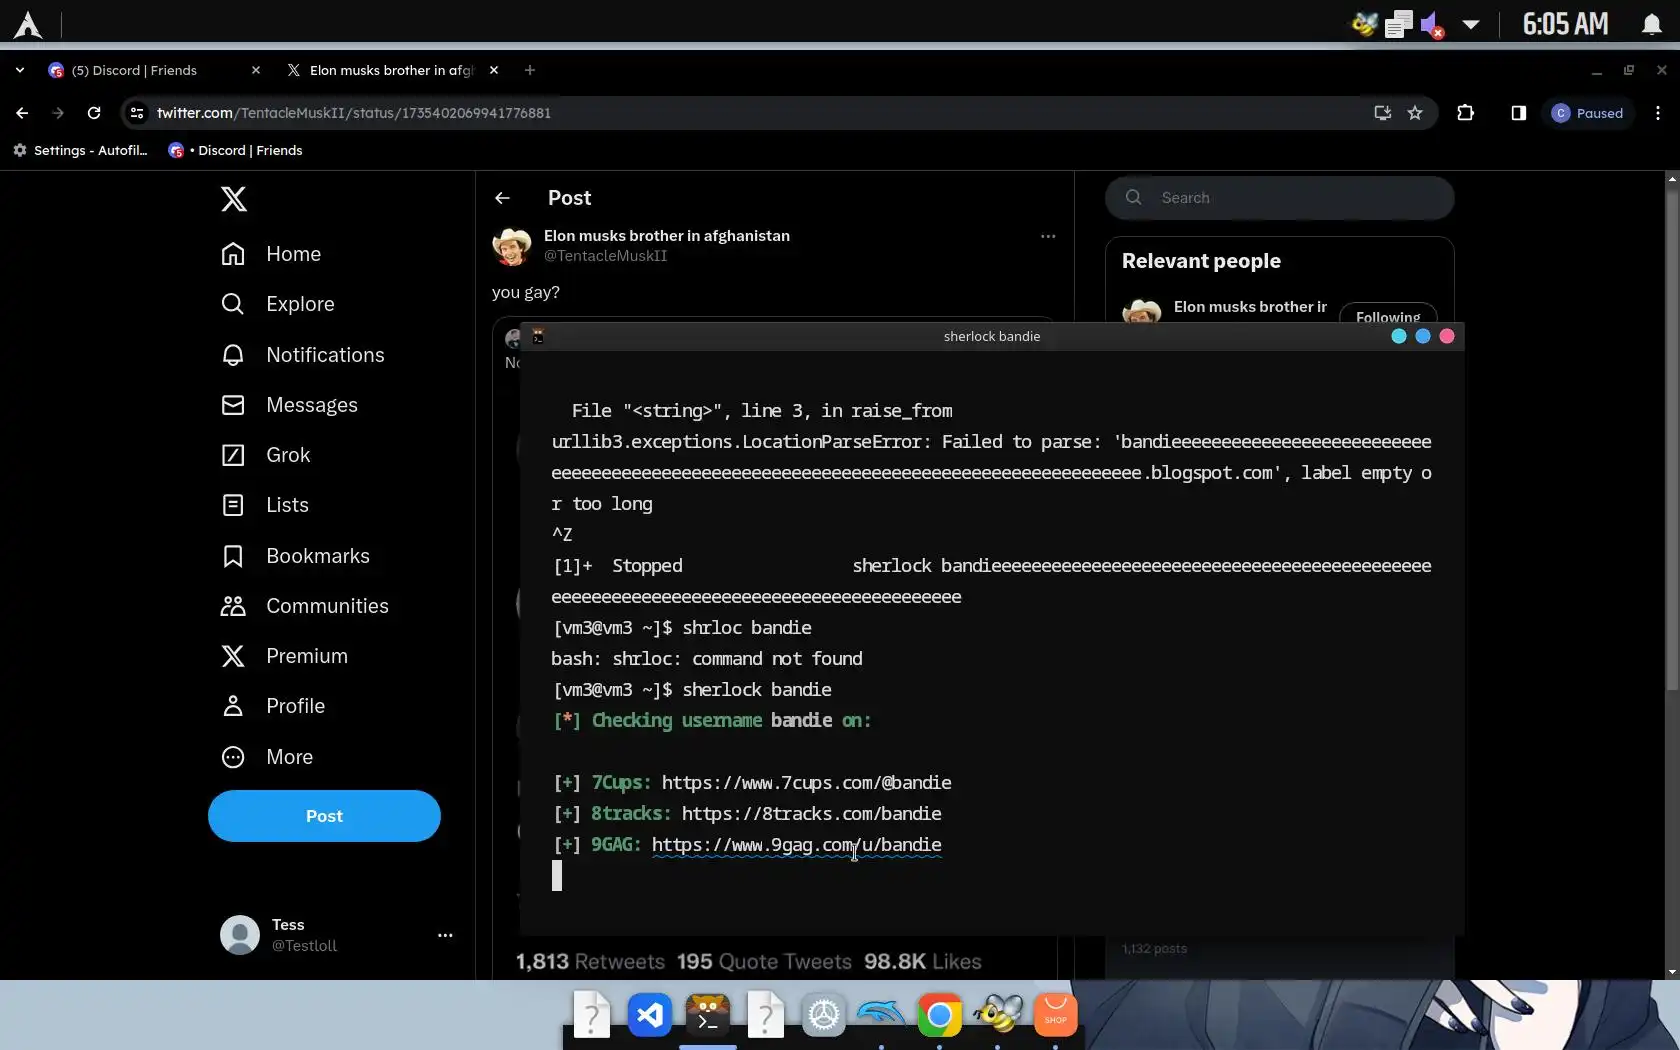Toggle the browser side panel
The height and width of the screenshot is (1050, 1680).
1518,113
